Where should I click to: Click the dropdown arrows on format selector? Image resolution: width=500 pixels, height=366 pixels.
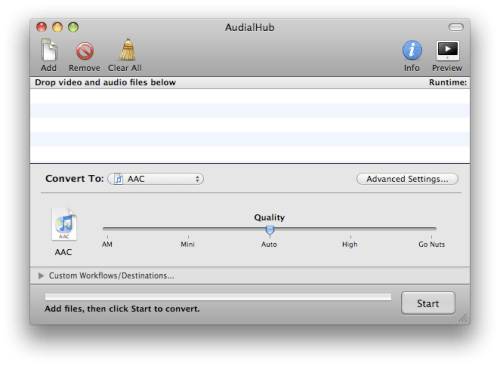197,179
